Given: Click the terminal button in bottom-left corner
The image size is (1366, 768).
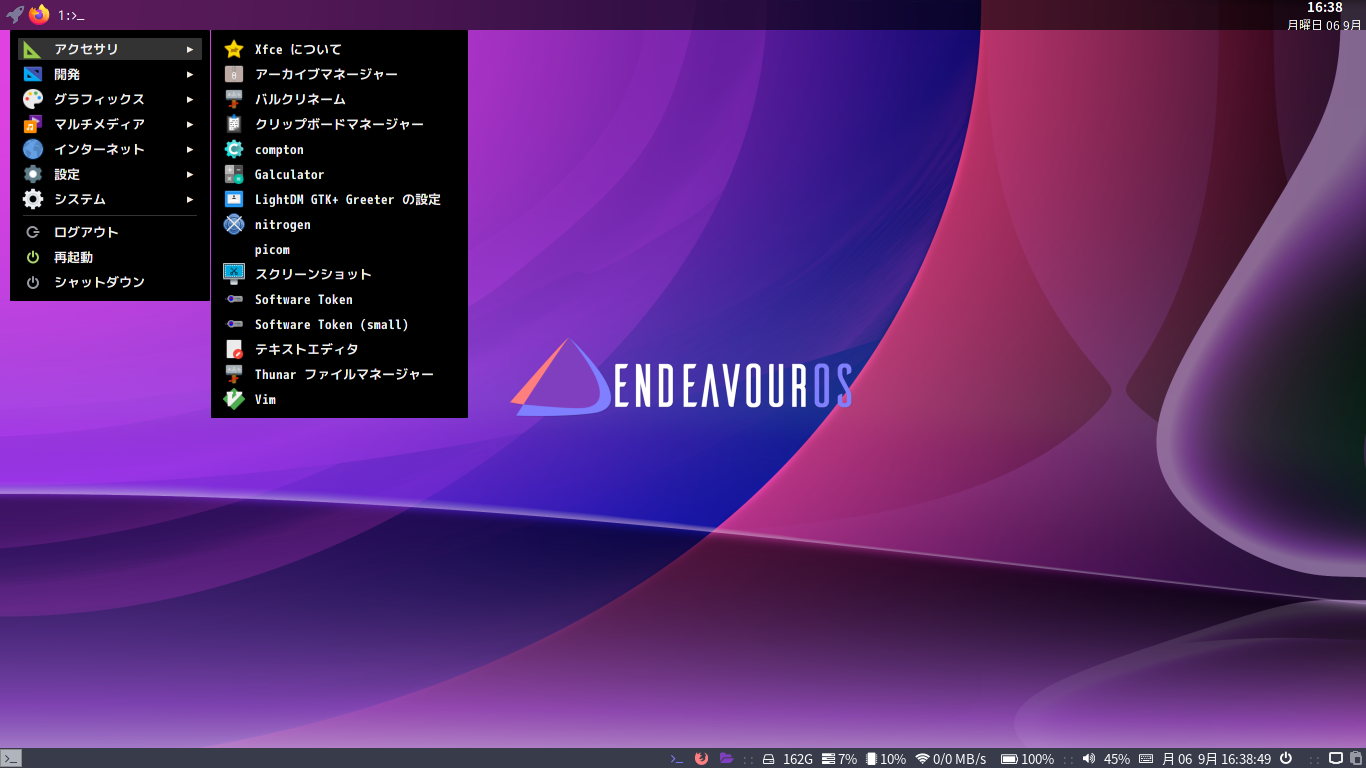Looking at the screenshot, I should [x=11, y=758].
